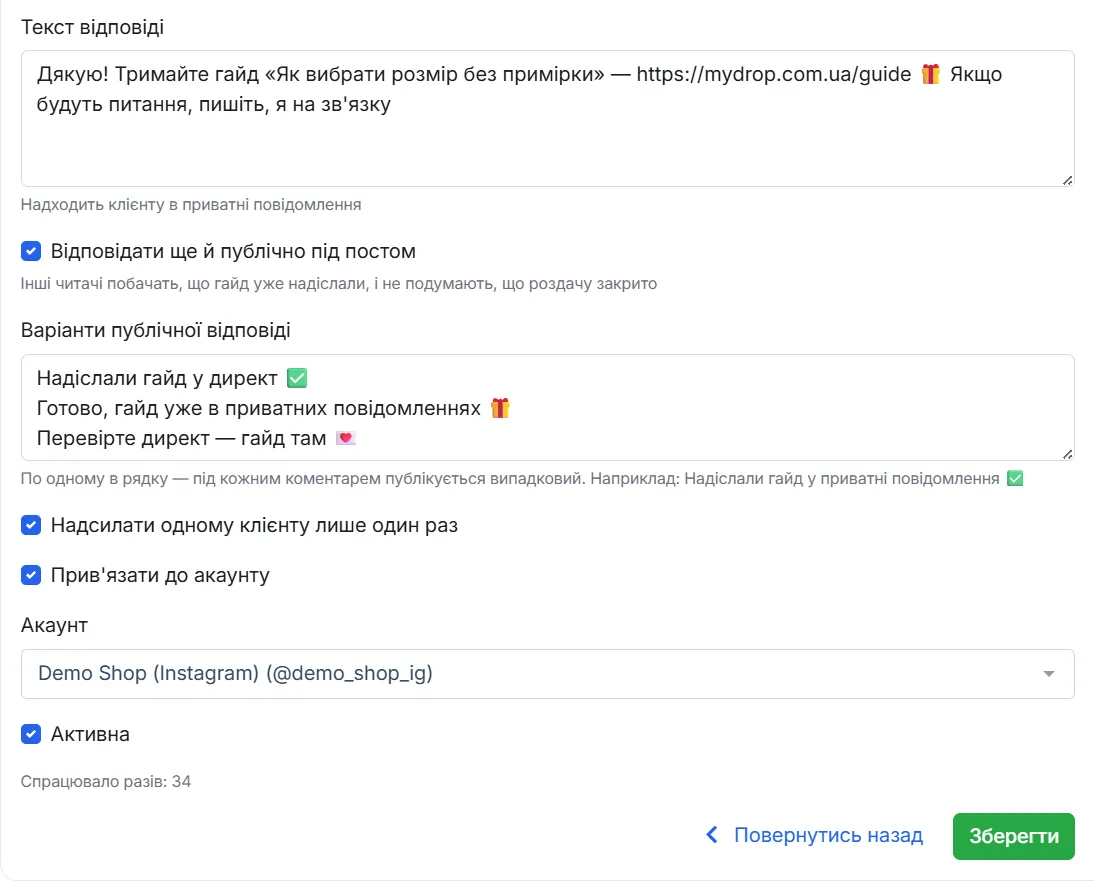Open the Demo Shop (Instagram) account dropdown
Viewport: 1094px width, 881px height.
548,674
